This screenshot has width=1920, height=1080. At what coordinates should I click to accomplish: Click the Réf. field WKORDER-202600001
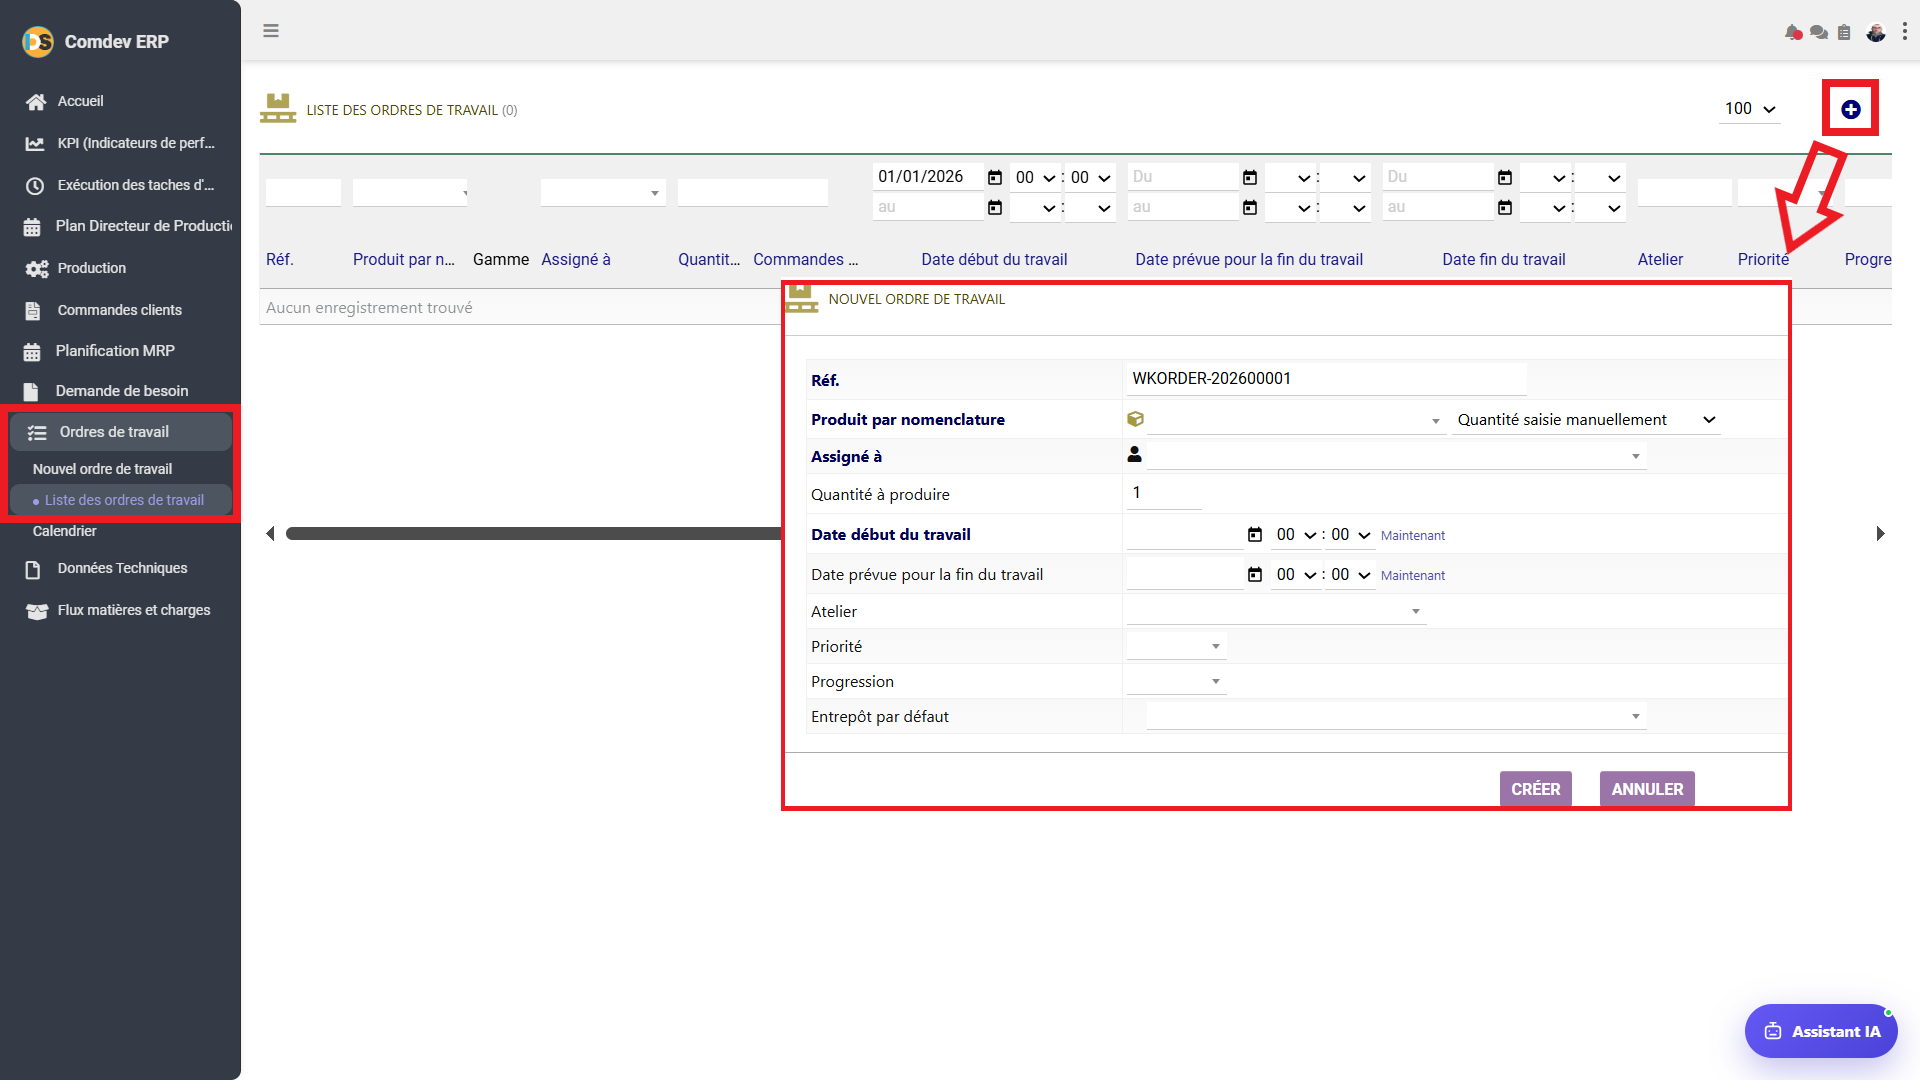coord(1326,379)
